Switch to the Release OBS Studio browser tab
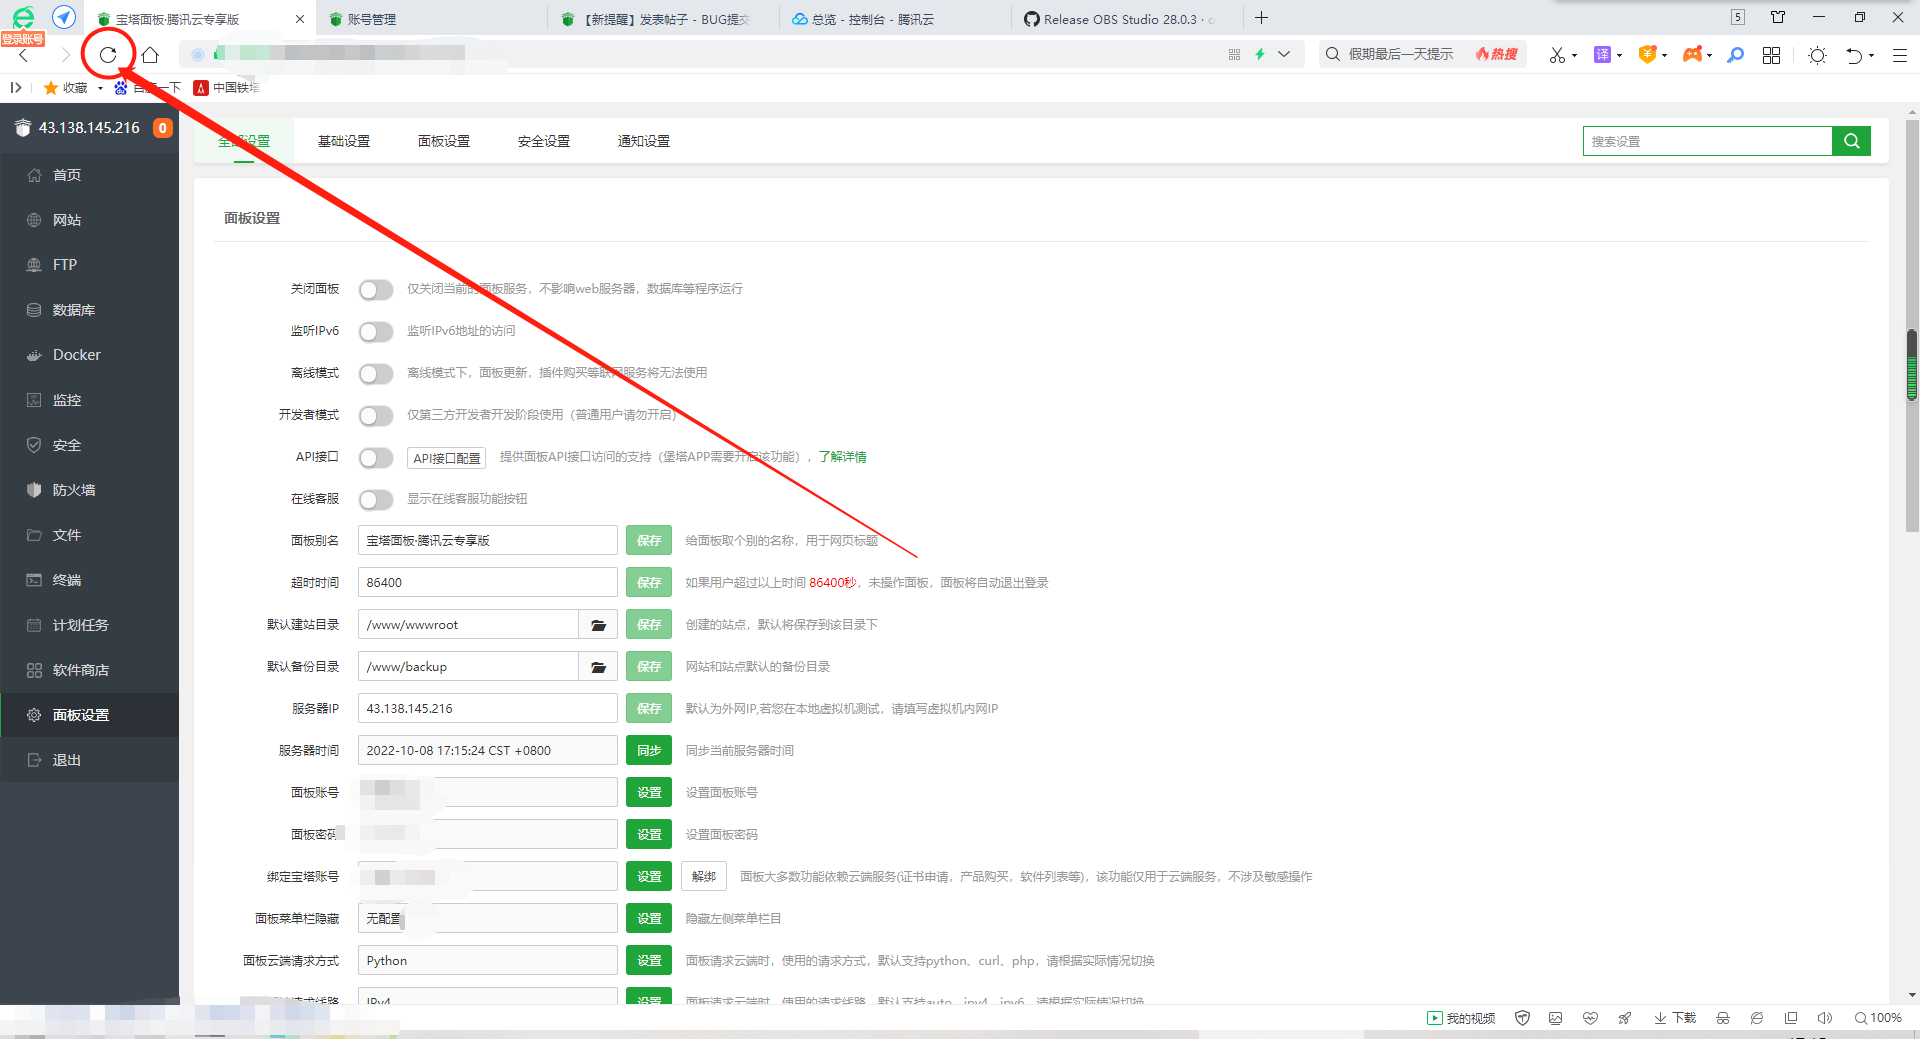 1127,19
